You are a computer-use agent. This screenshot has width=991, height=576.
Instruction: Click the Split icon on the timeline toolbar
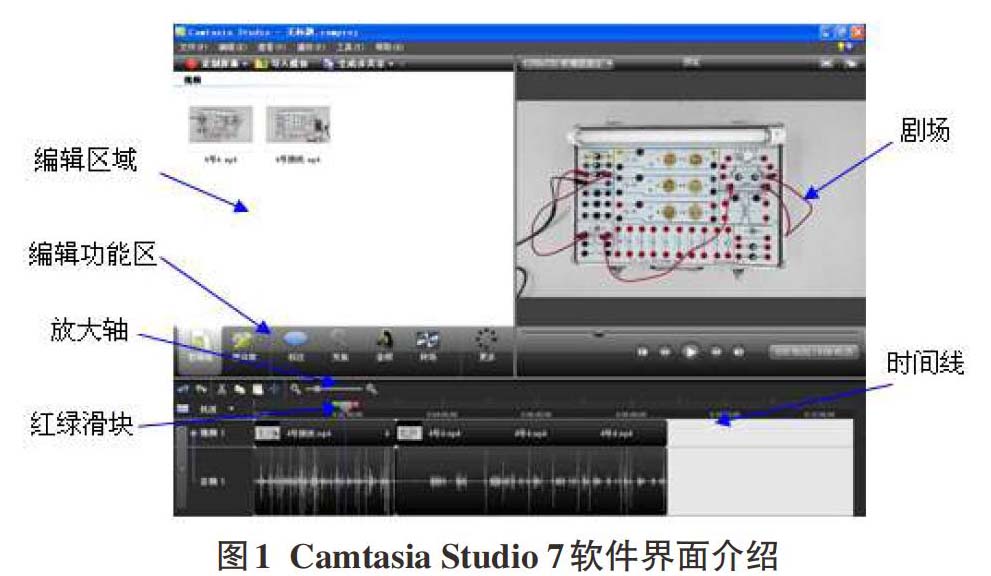coord(275,389)
